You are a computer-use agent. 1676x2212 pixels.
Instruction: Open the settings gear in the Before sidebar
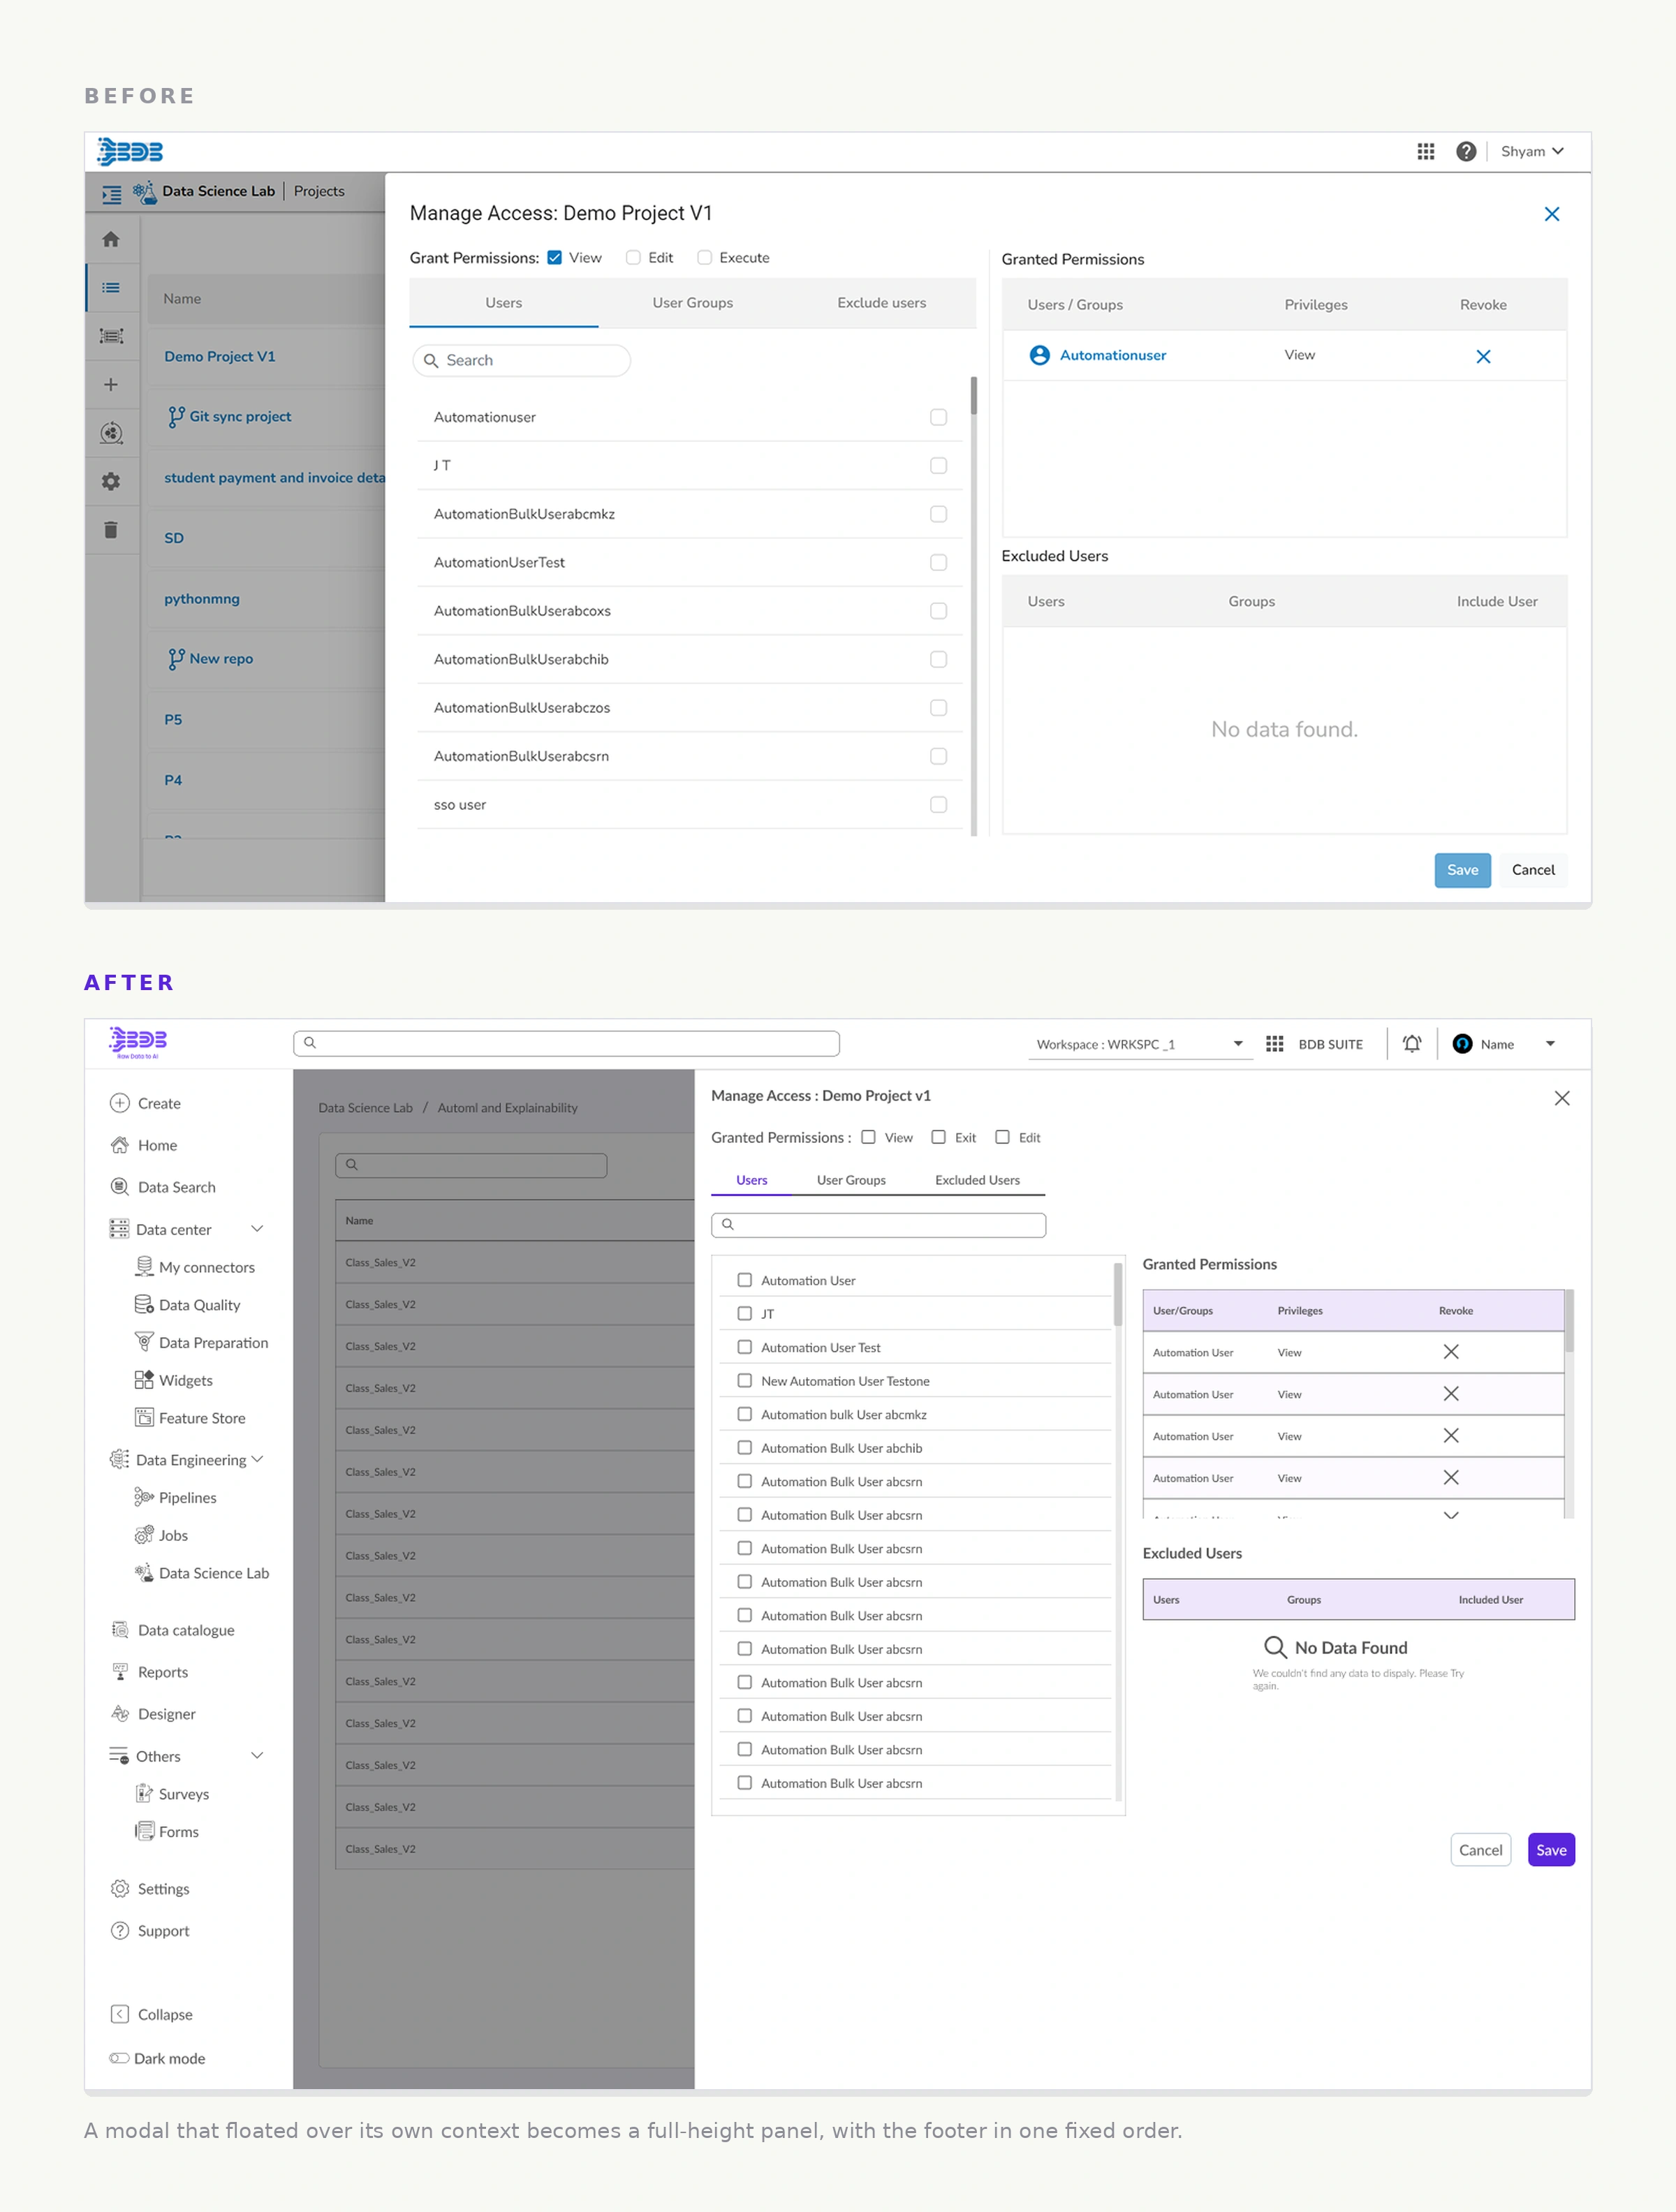[x=111, y=481]
